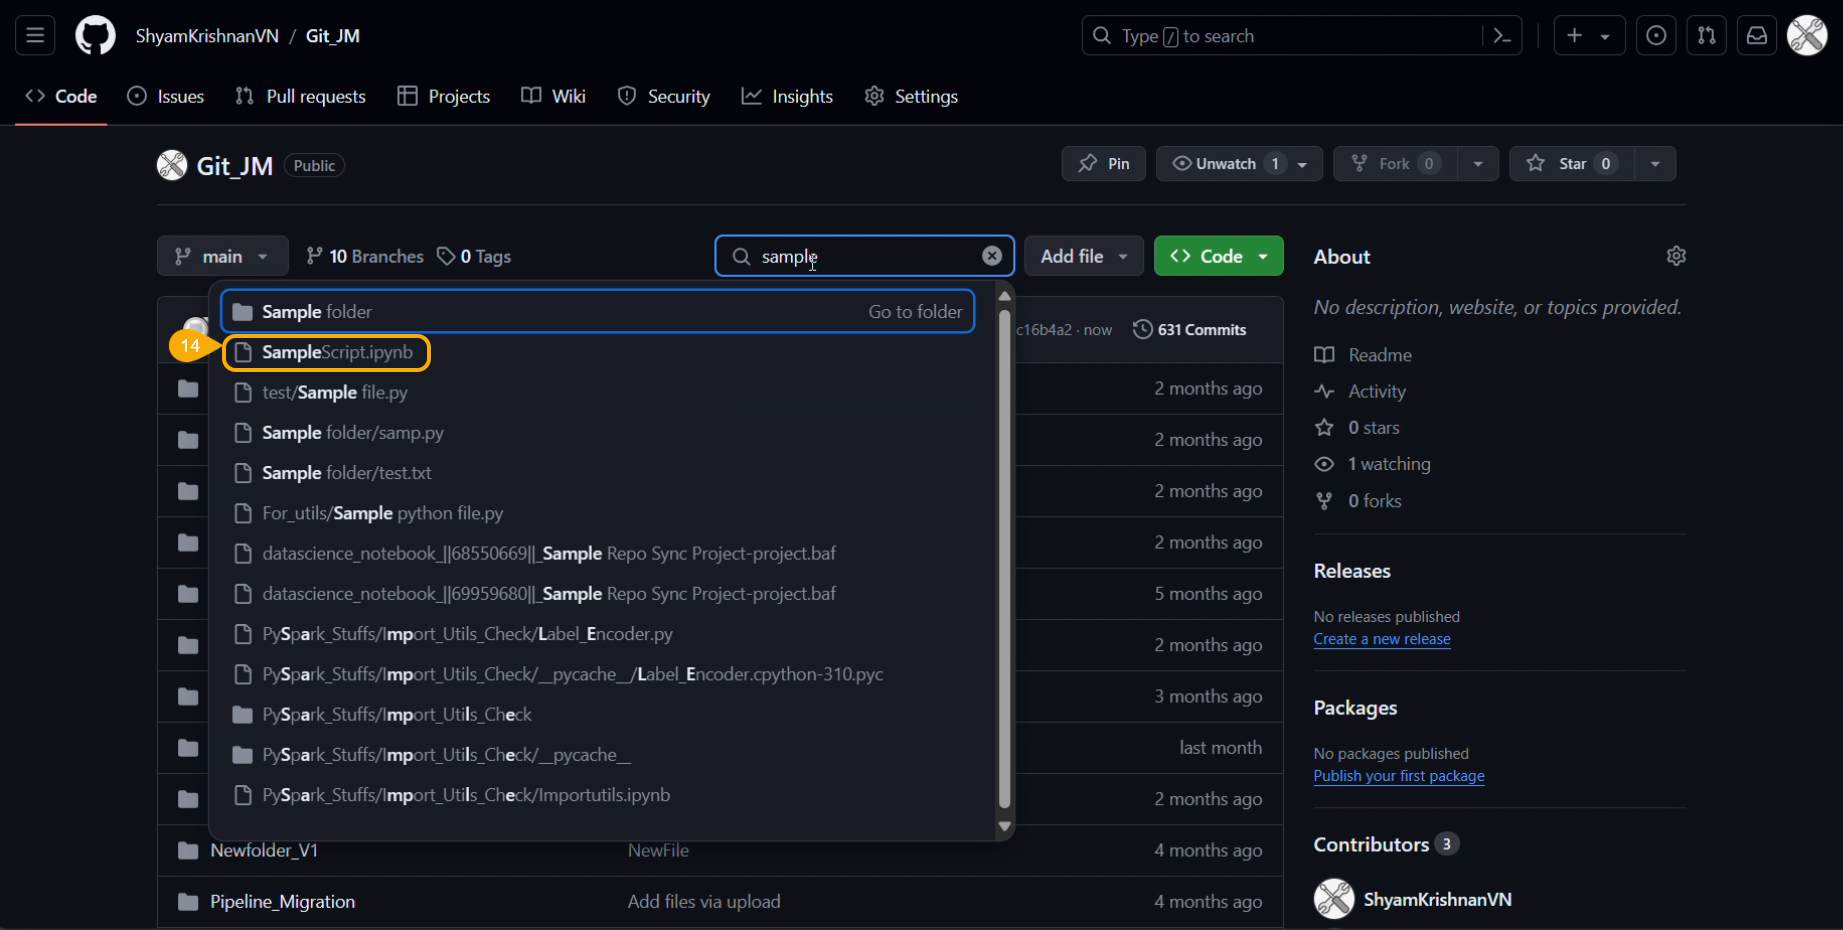Open the issues icon in top header
Screen dimensions: 1843x930
point(1656,36)
